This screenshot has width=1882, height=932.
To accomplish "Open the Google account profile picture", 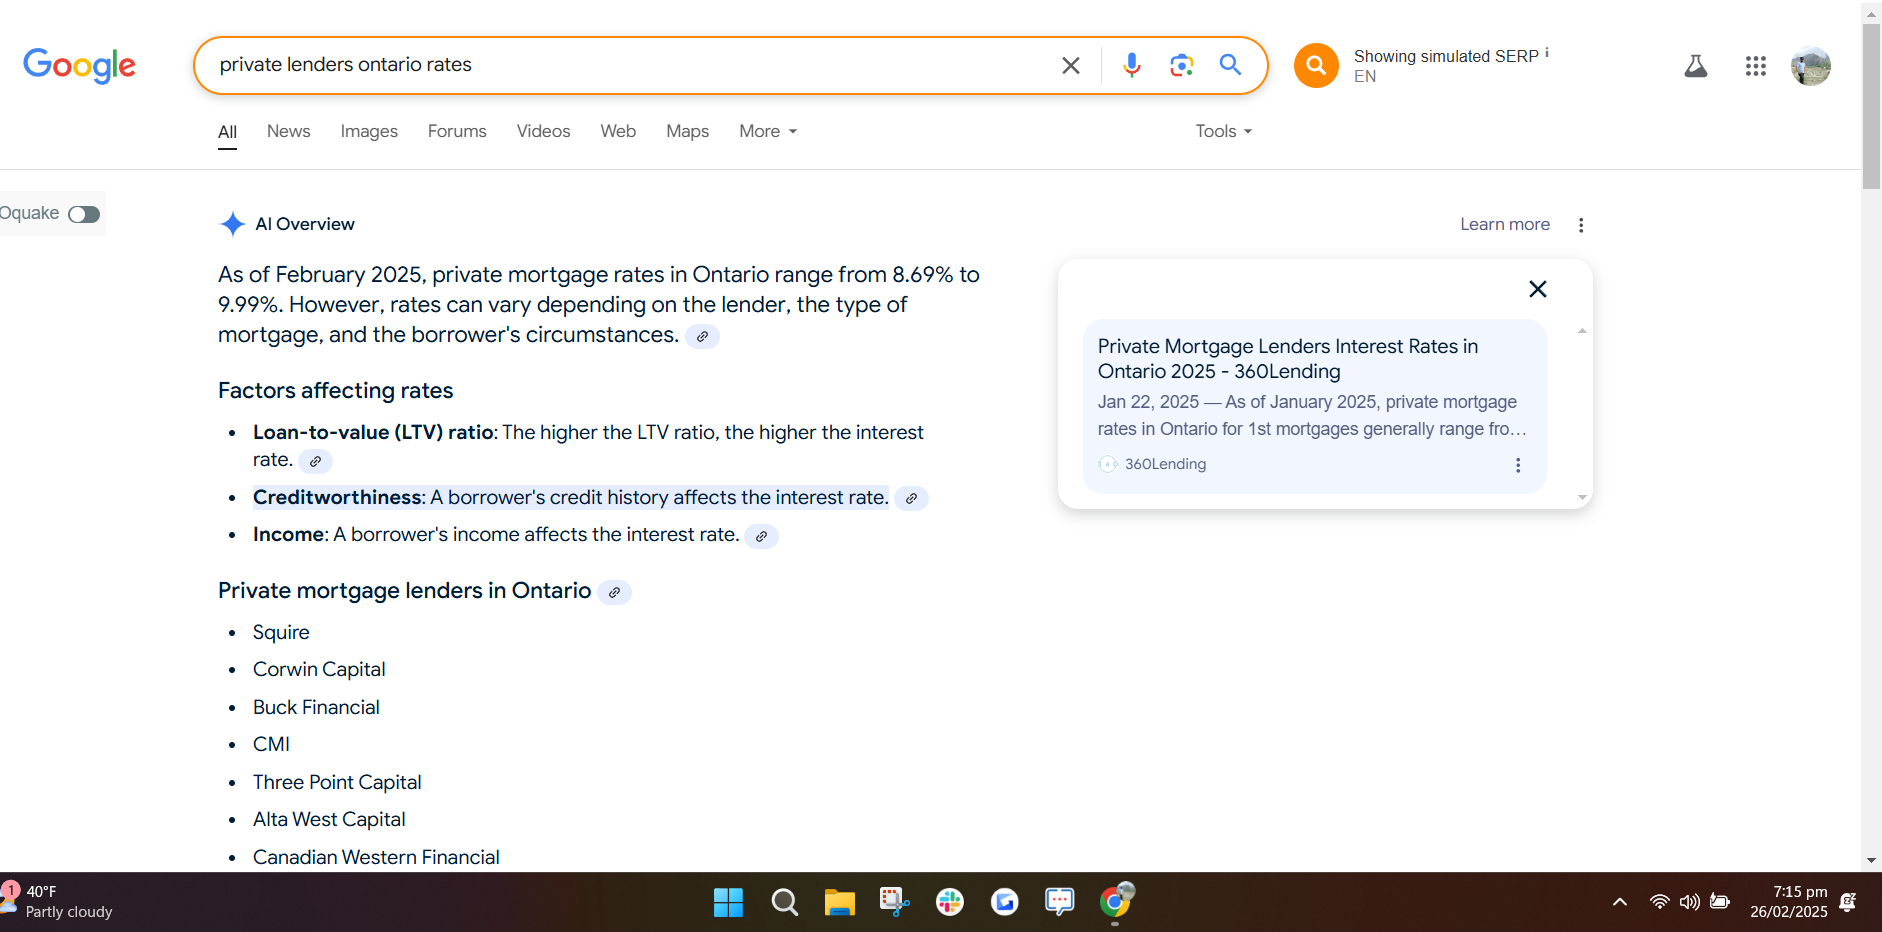I will pos(1810,66).
